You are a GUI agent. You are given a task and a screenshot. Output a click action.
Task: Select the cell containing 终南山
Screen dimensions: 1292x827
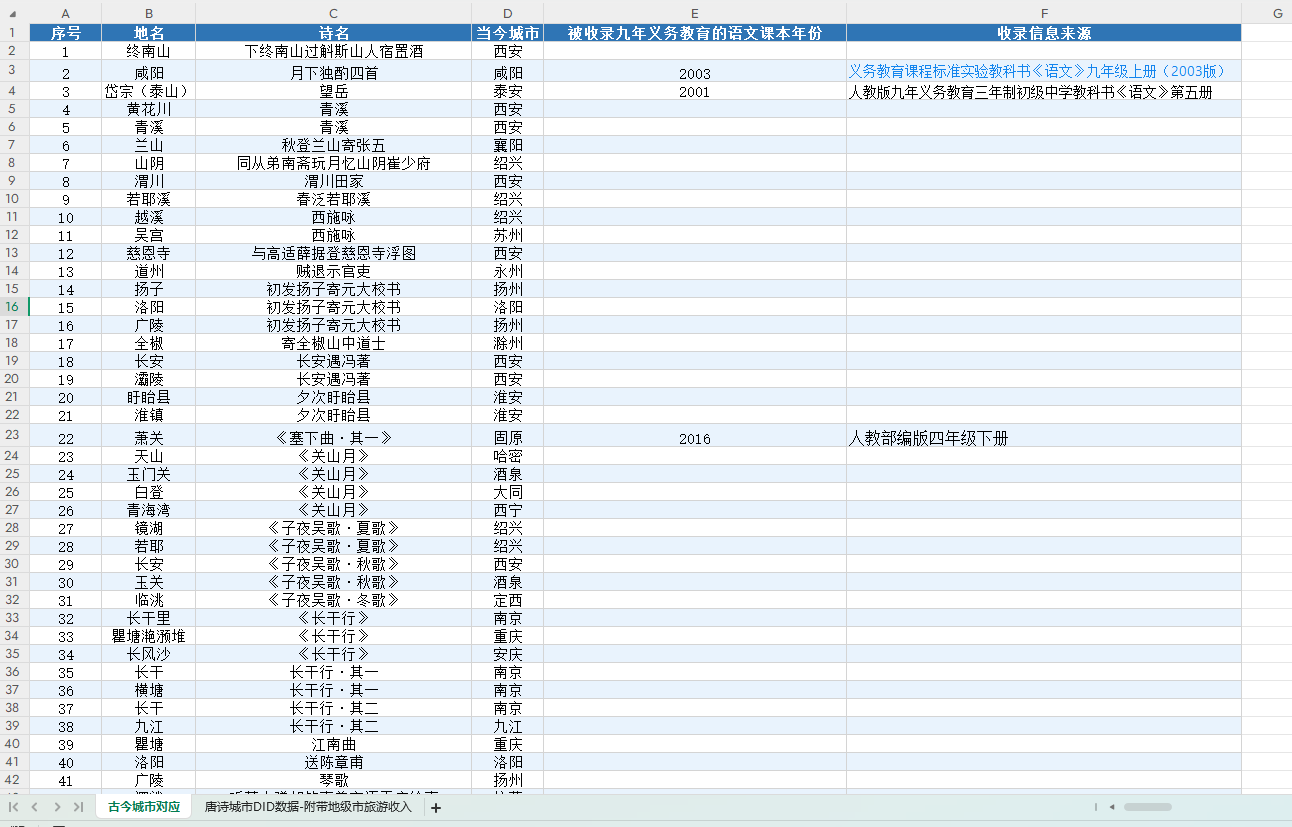tap(149, 51)
